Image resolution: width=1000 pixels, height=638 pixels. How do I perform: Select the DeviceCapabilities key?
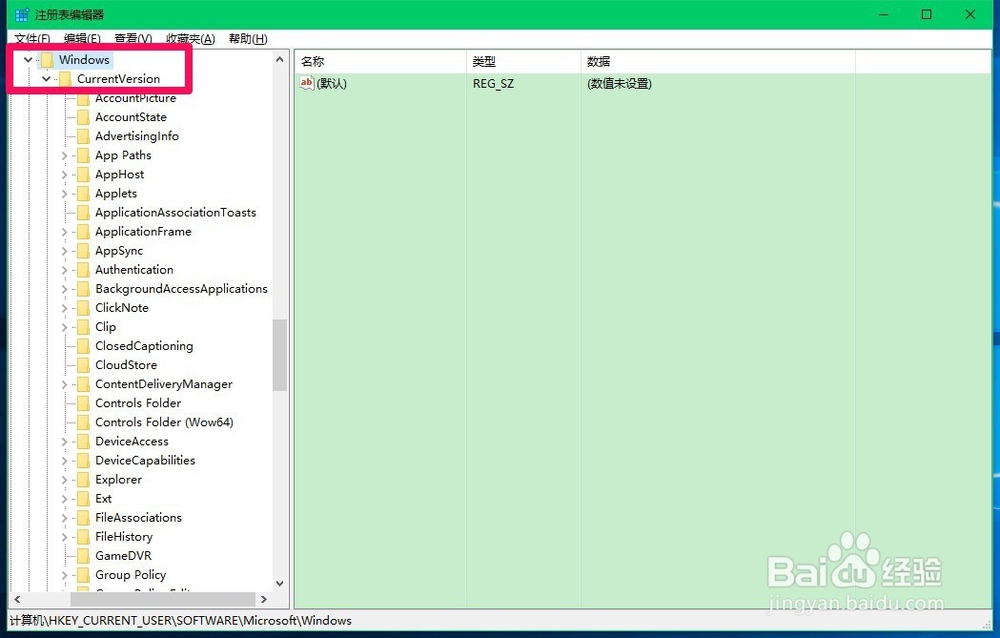click(x=145, y=461)
